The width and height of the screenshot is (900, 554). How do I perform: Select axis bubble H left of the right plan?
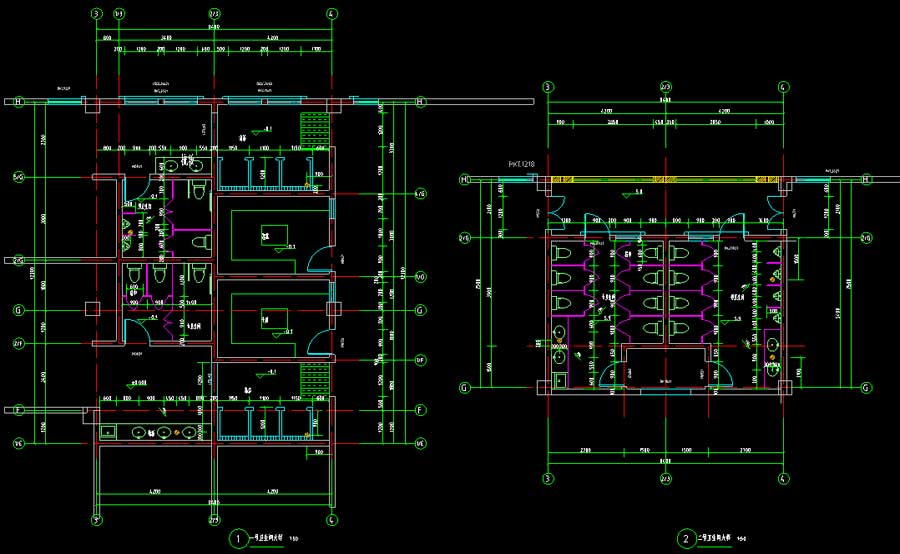point(464,180)
